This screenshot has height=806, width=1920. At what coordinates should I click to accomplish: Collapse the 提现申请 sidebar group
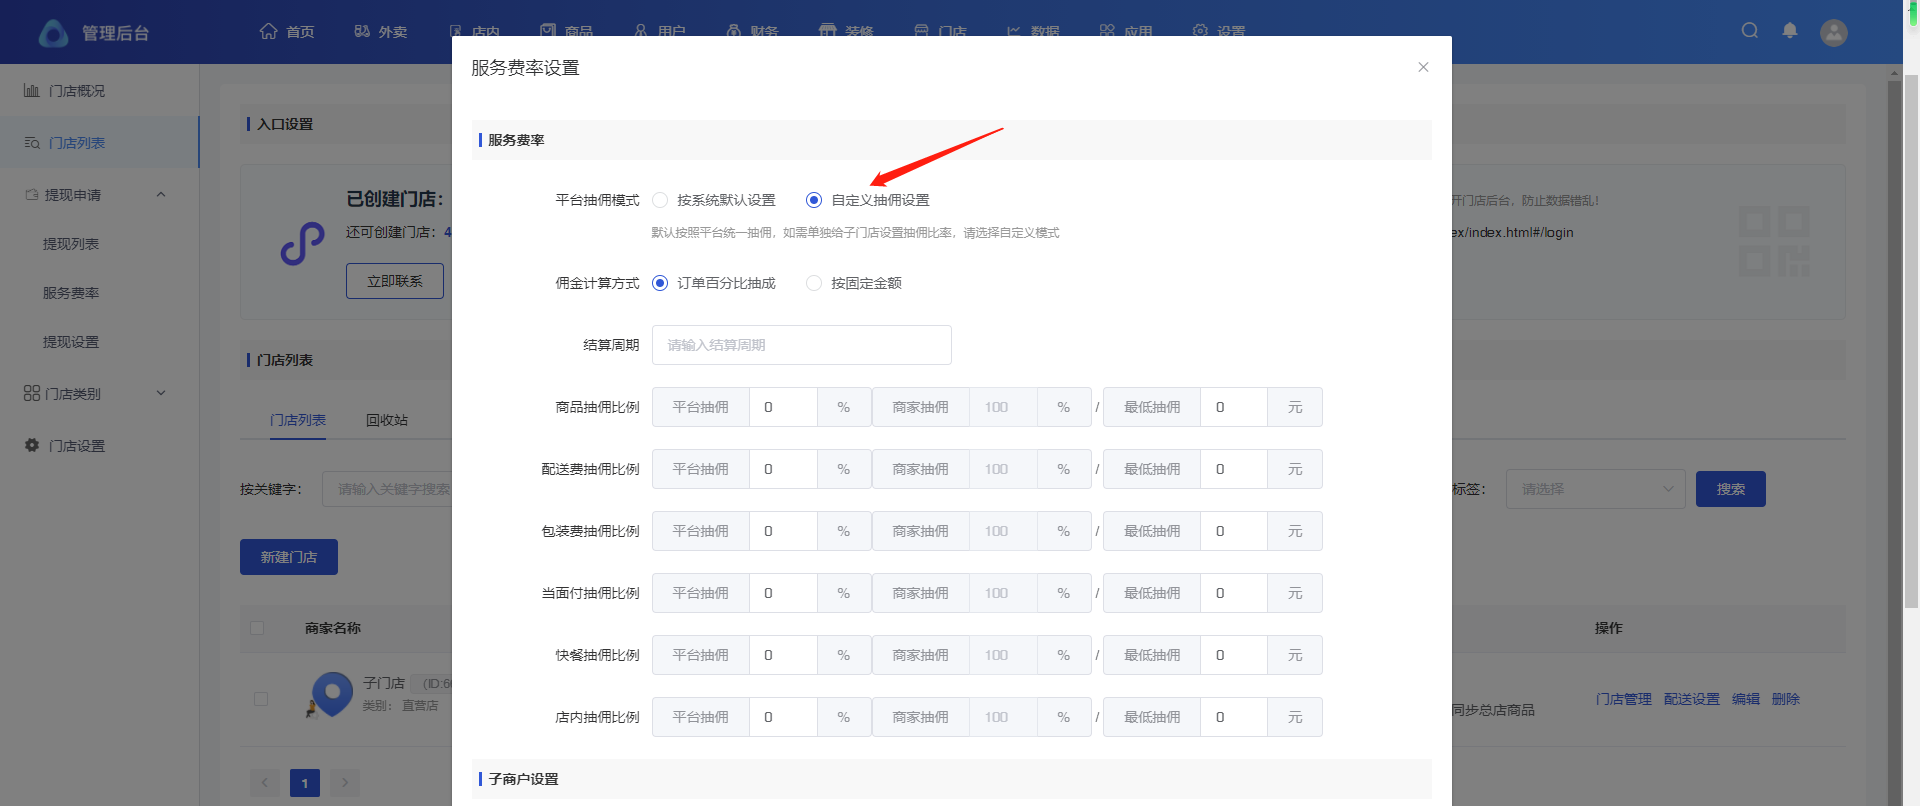coord(161,195)
